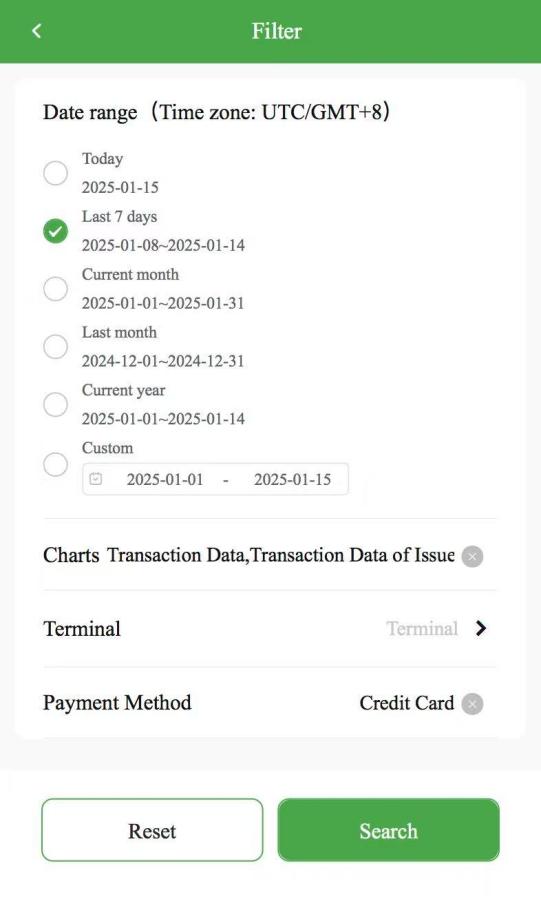The width and height of the screenshot is (541, 908).
Task: Edit custom start date 2025-01-01
Action: pyautogui.click(x=165, y=479)
